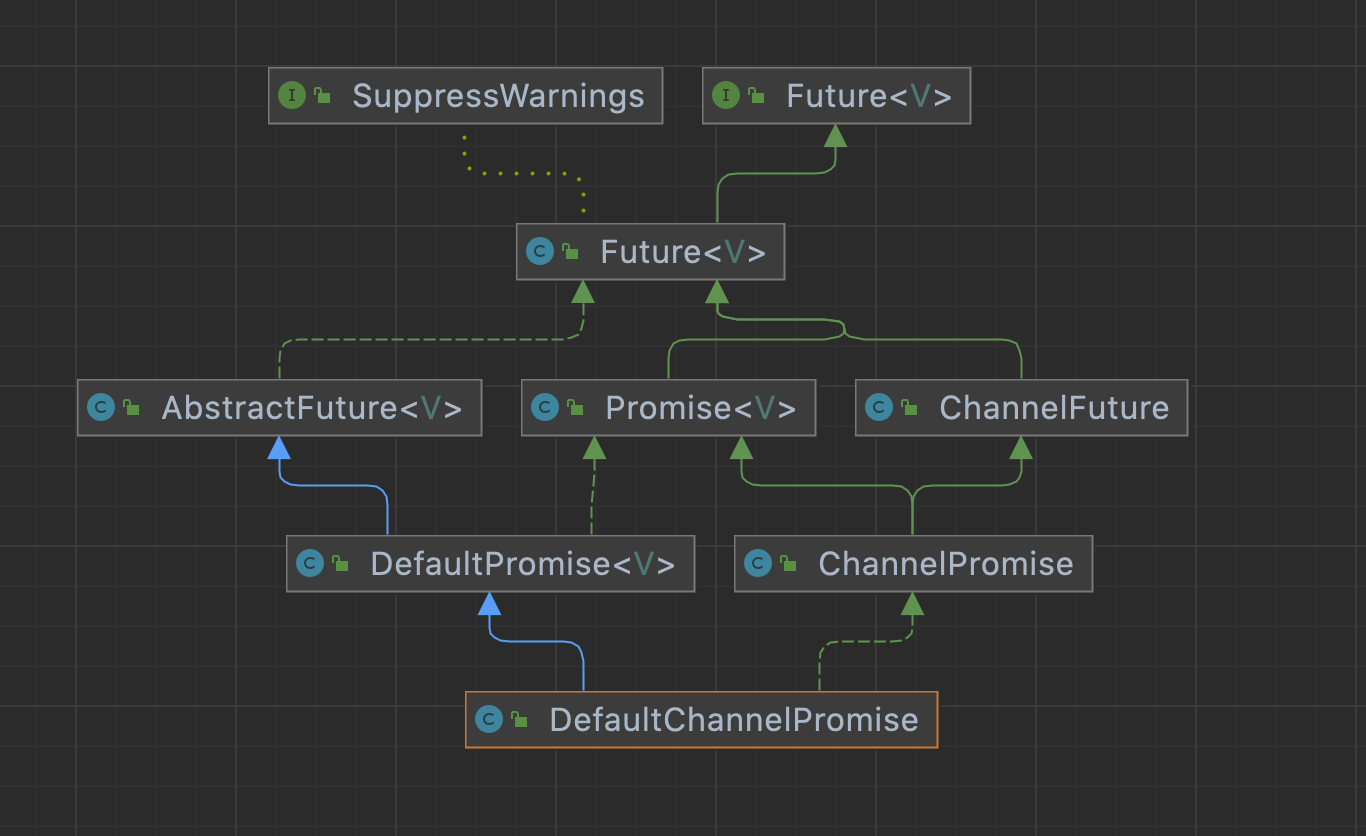Click the green interface icon on SuppressWarnings
Image resolution: width=1366 pixels, height=836 pixels.
click(291, 96)
